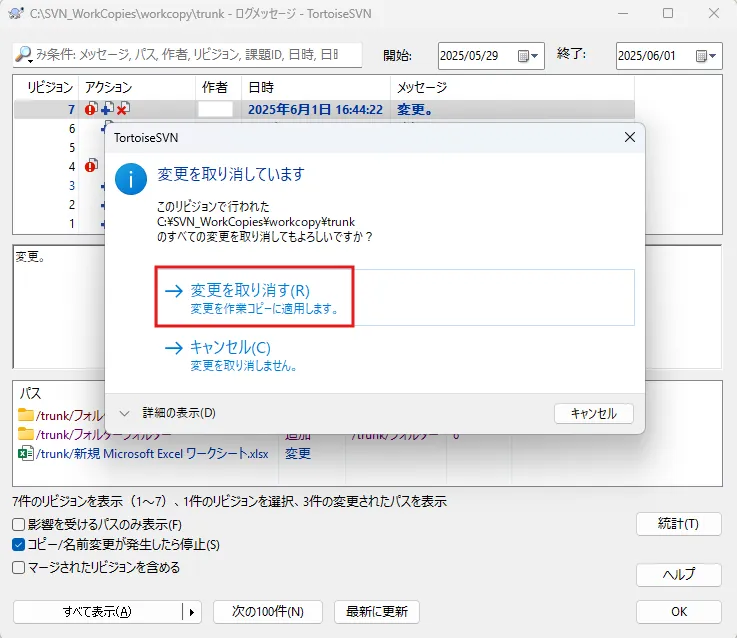737x638 pixels.
Task: Select revision 6 row
Action: 72,128
